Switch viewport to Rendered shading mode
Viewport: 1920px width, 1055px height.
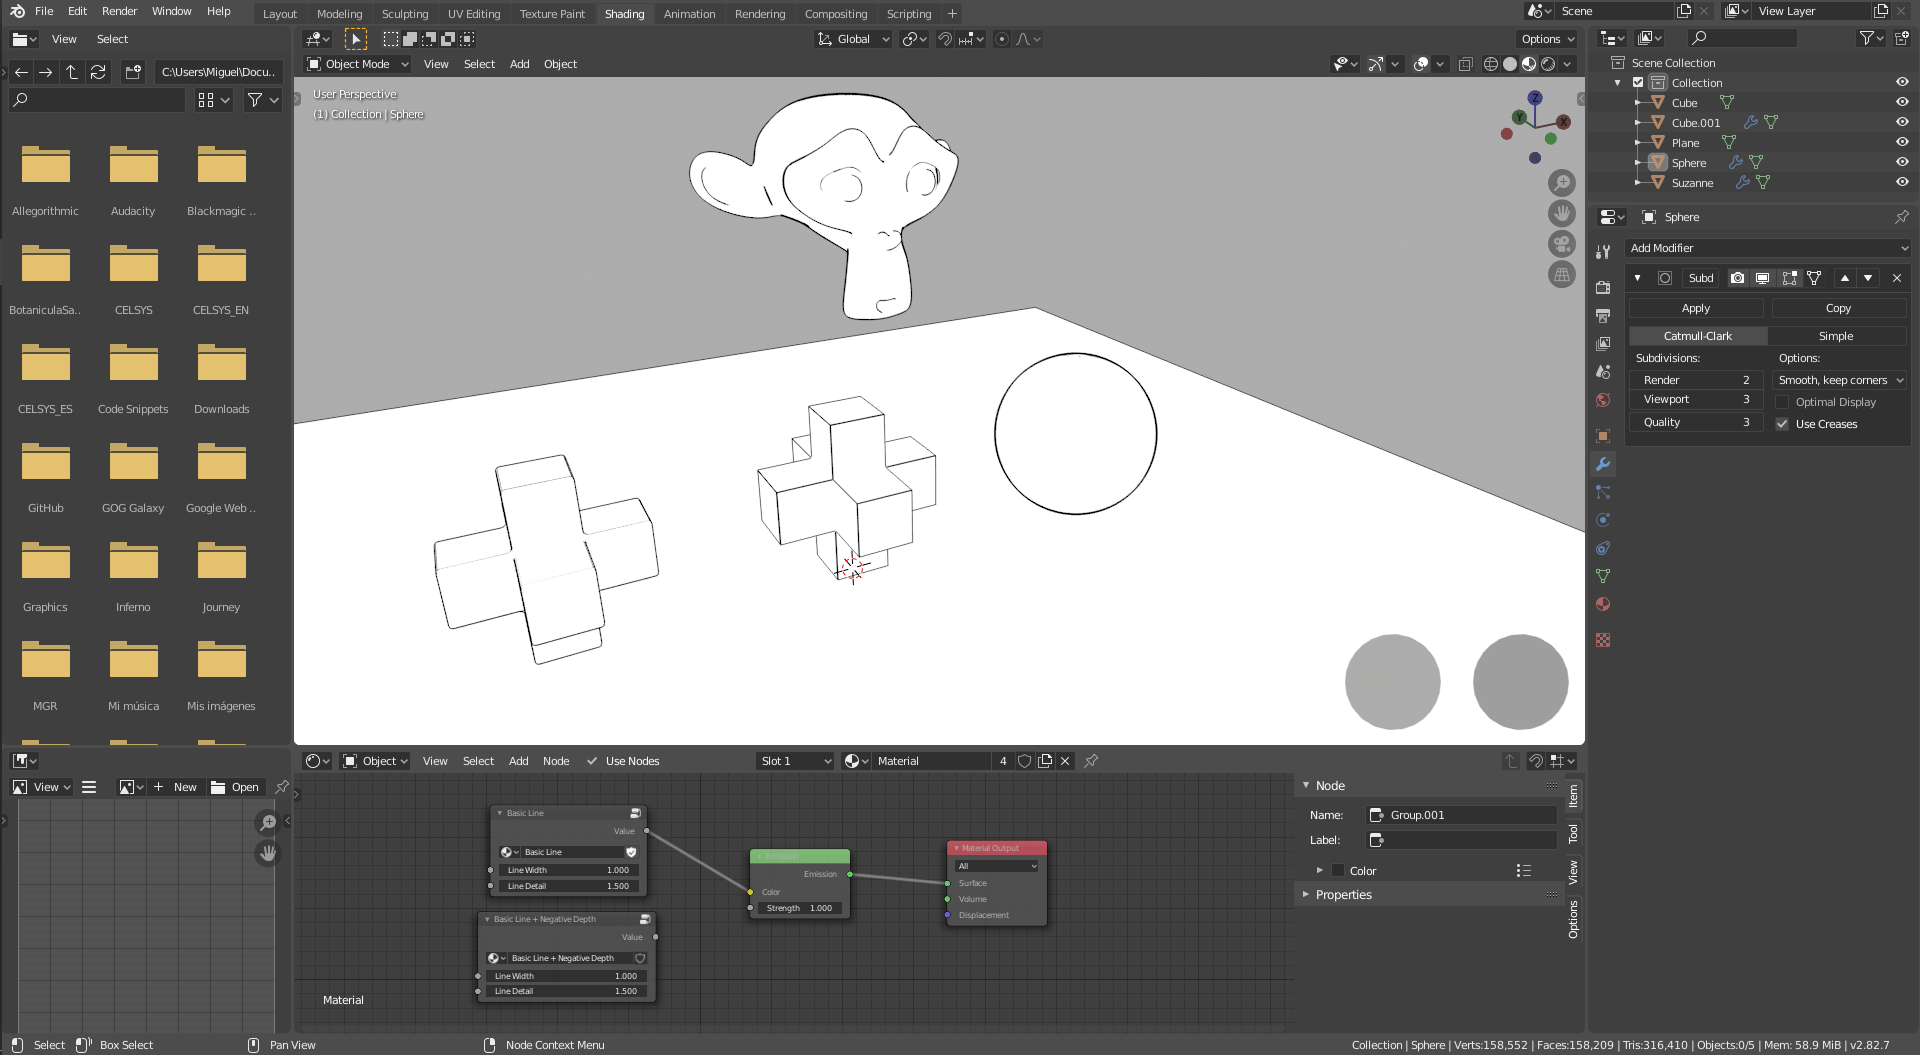click(x=1549, y=64)
